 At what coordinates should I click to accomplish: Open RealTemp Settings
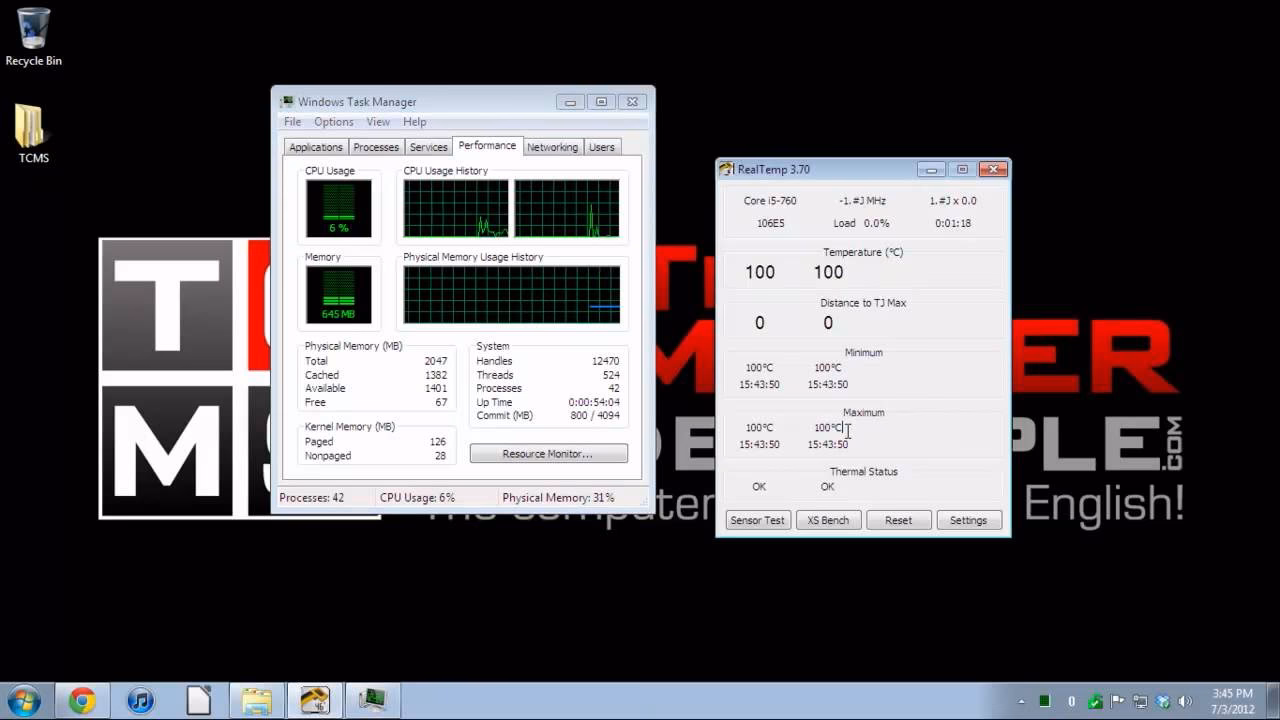click(x=968, y=520)
